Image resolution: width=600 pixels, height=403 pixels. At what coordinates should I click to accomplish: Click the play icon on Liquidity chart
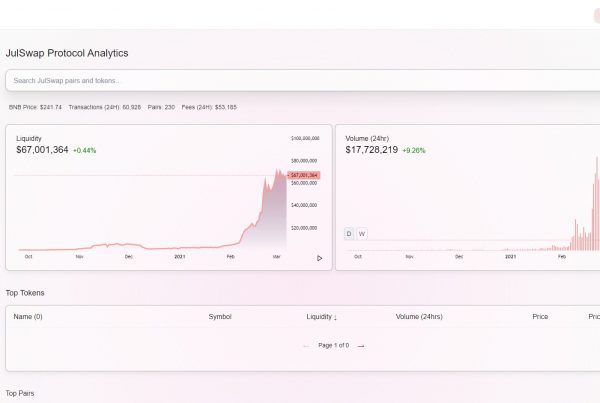click(320, 258)
